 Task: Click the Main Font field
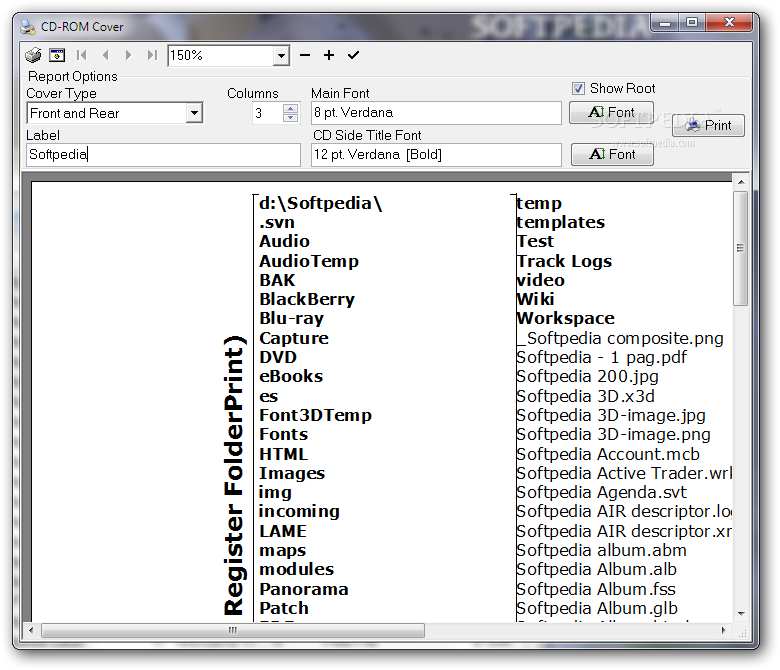[x=436, y=113]
